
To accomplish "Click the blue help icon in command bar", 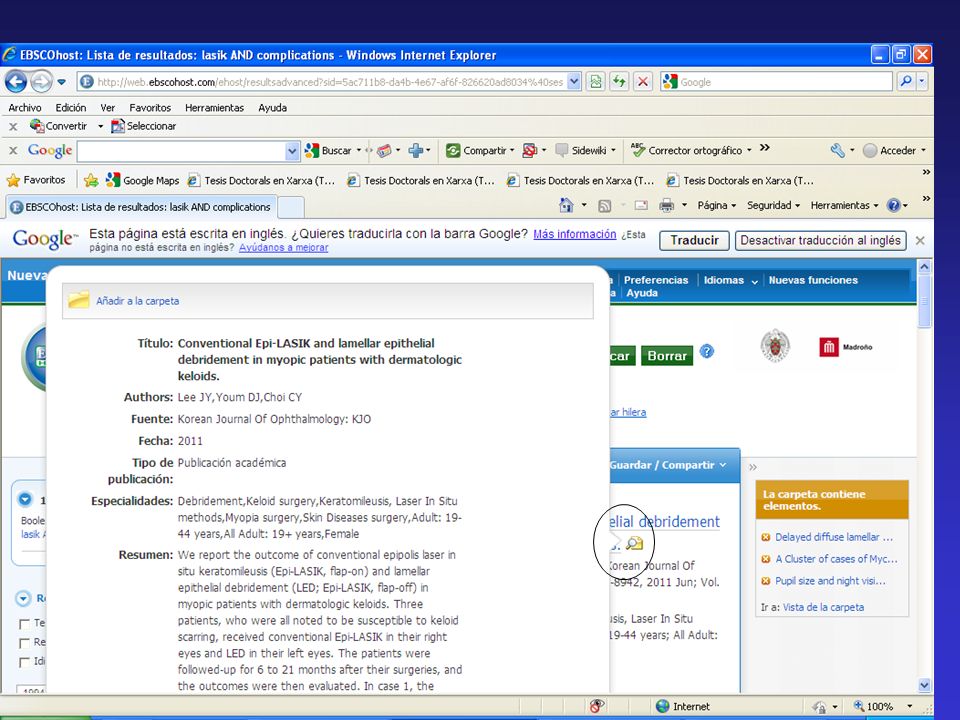I will pyautogui.click(x=894, y=206).
